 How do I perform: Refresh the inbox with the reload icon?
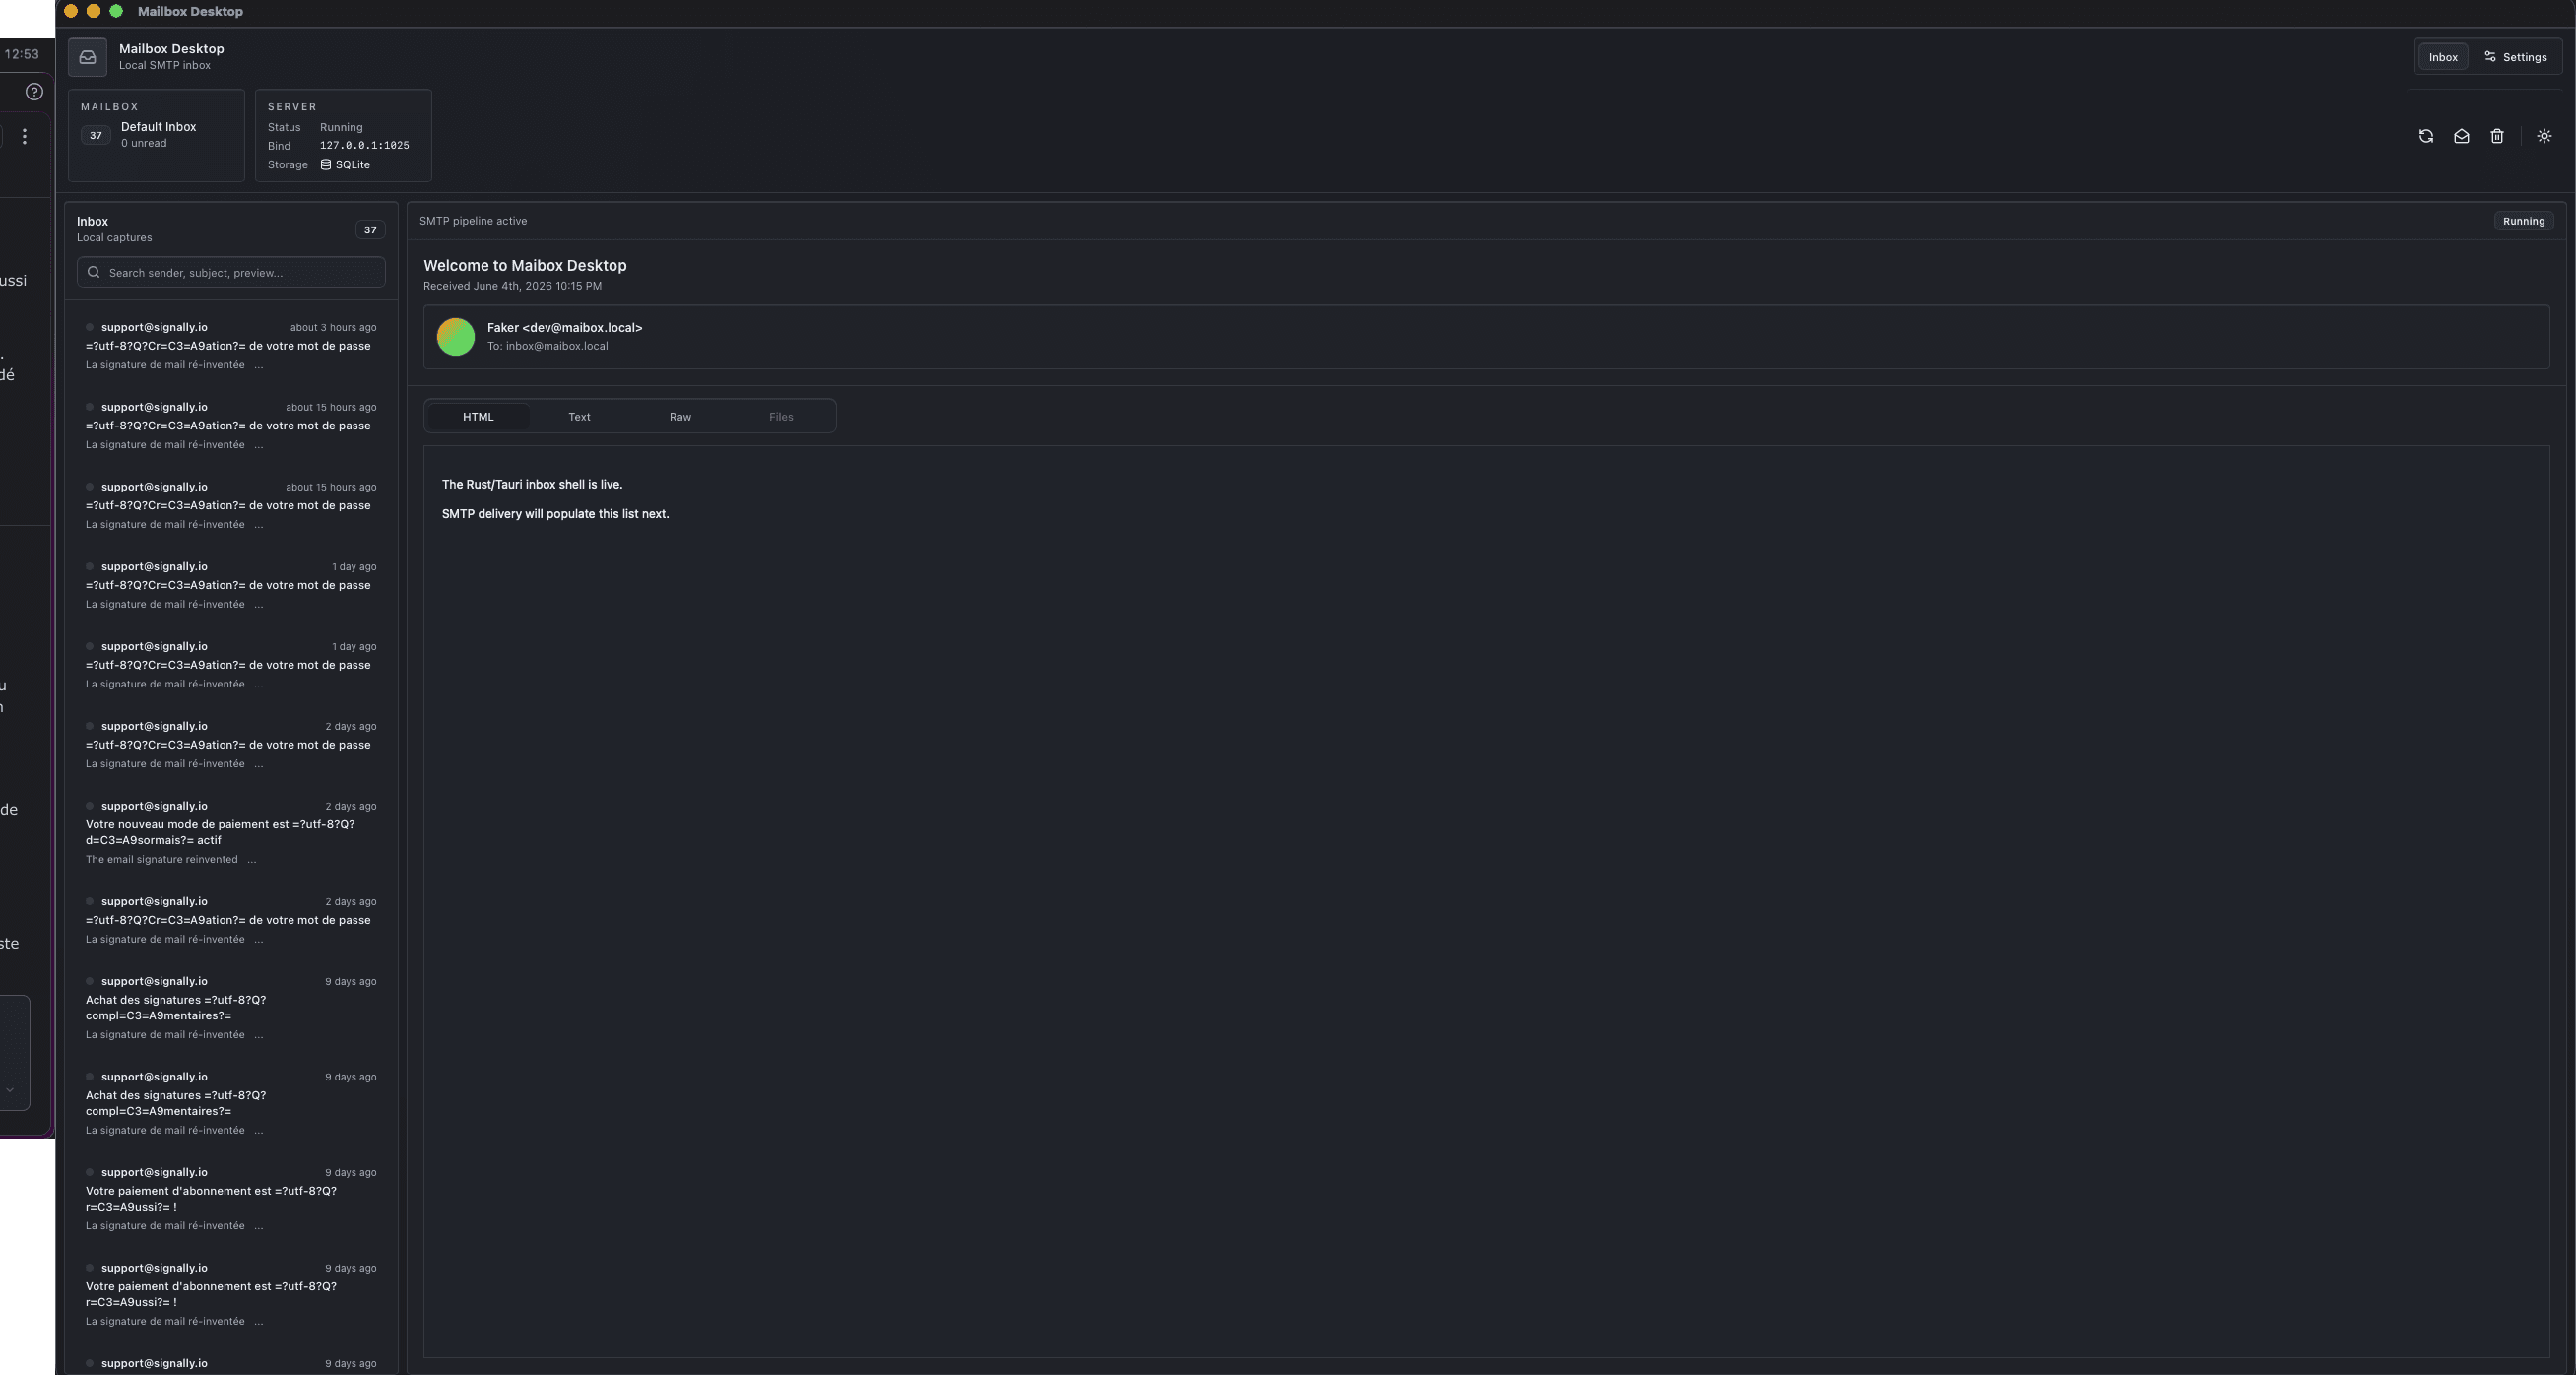(x=2425, y=136)
